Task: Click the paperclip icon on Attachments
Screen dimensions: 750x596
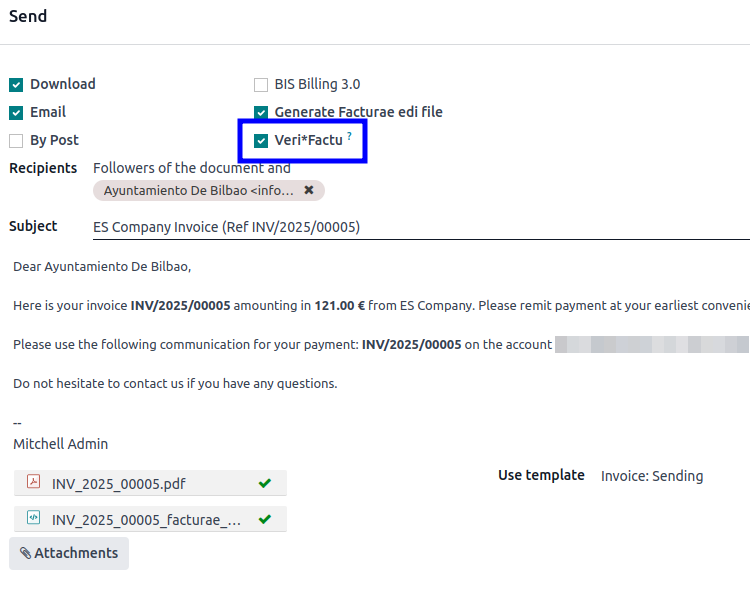Action: pyautogui.click(x=25, y=553)
